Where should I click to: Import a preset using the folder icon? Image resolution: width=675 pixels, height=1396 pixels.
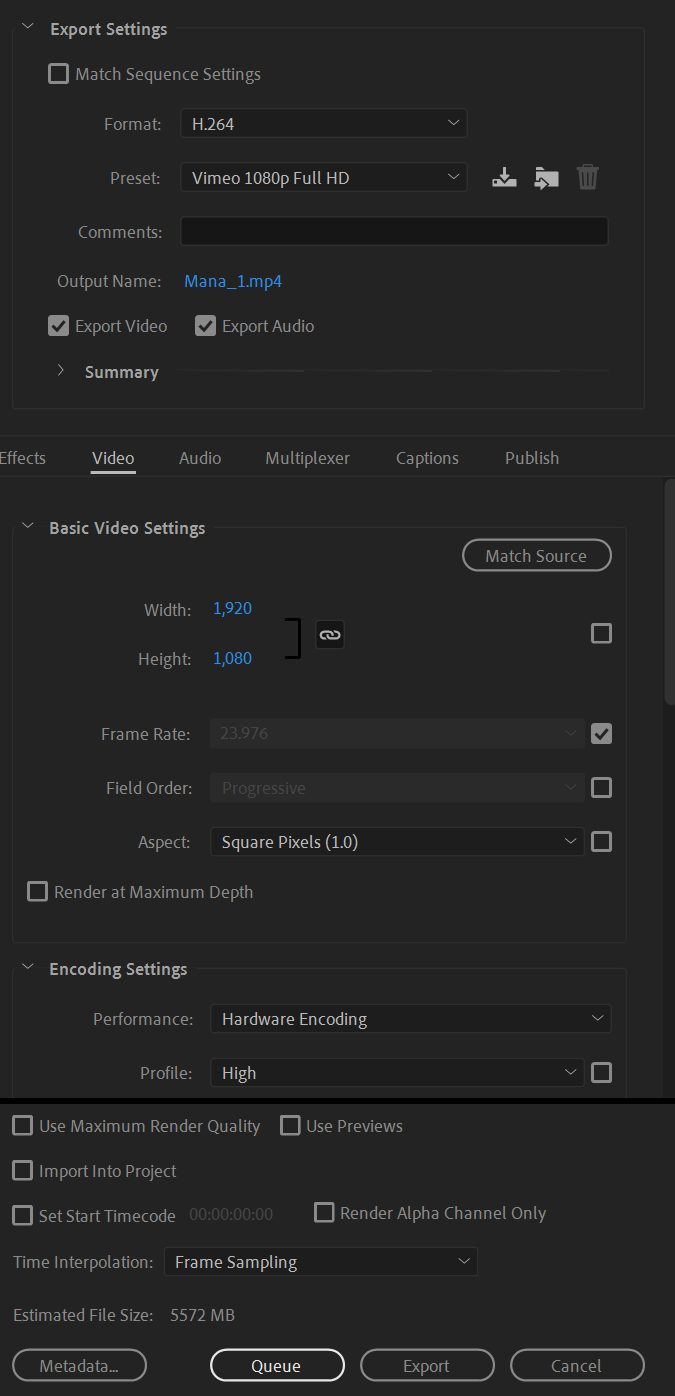tap(546, 177)
